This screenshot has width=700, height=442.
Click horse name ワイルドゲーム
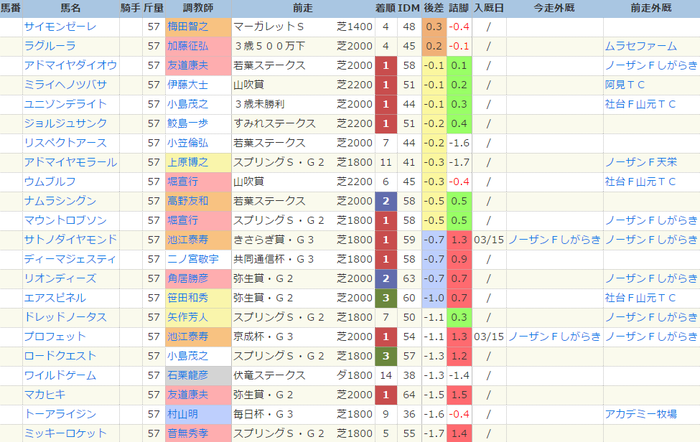(x=60, y=375)
